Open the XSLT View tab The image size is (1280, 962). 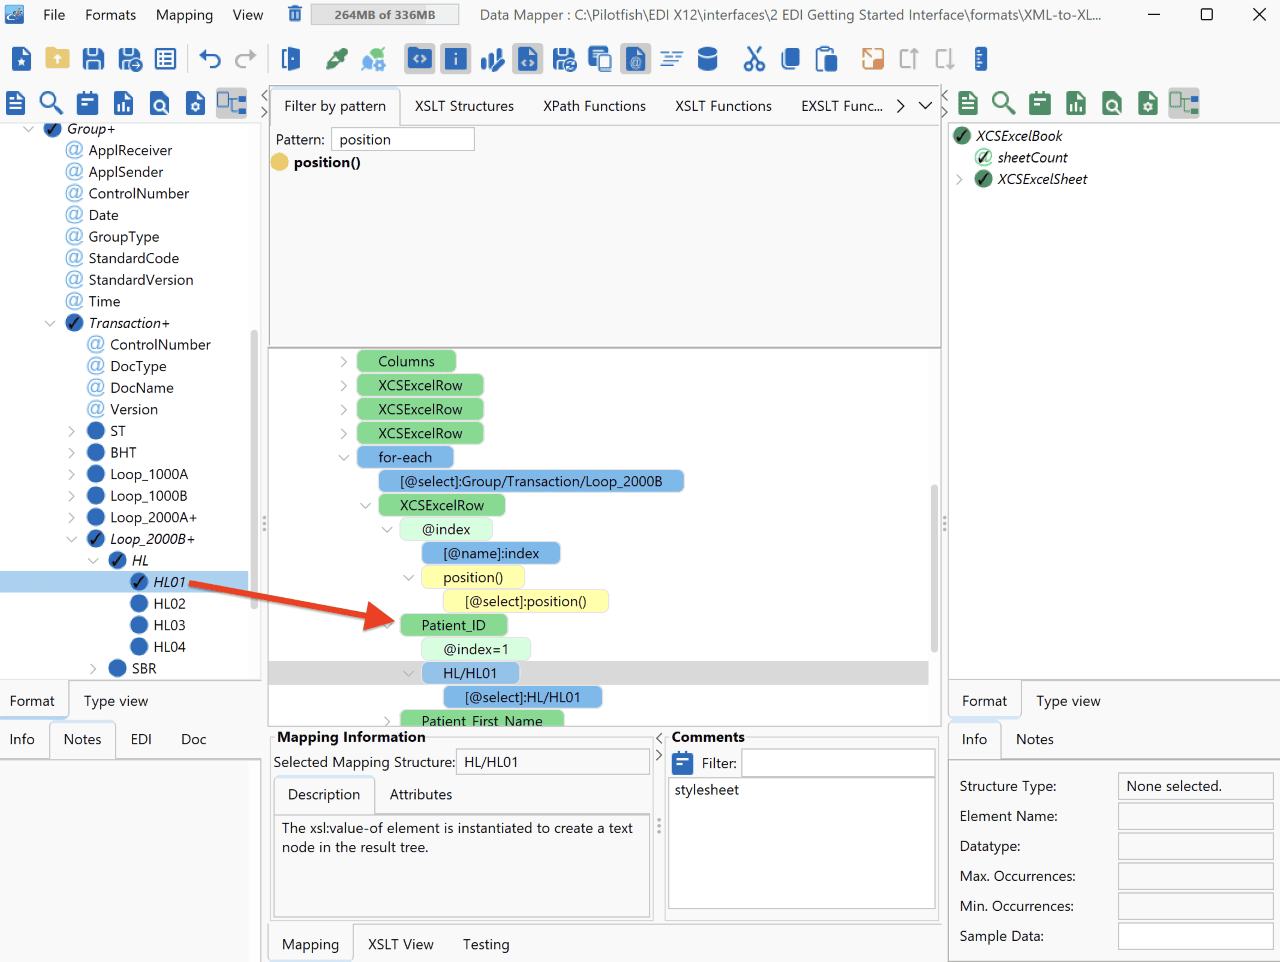tap(400, 944)
